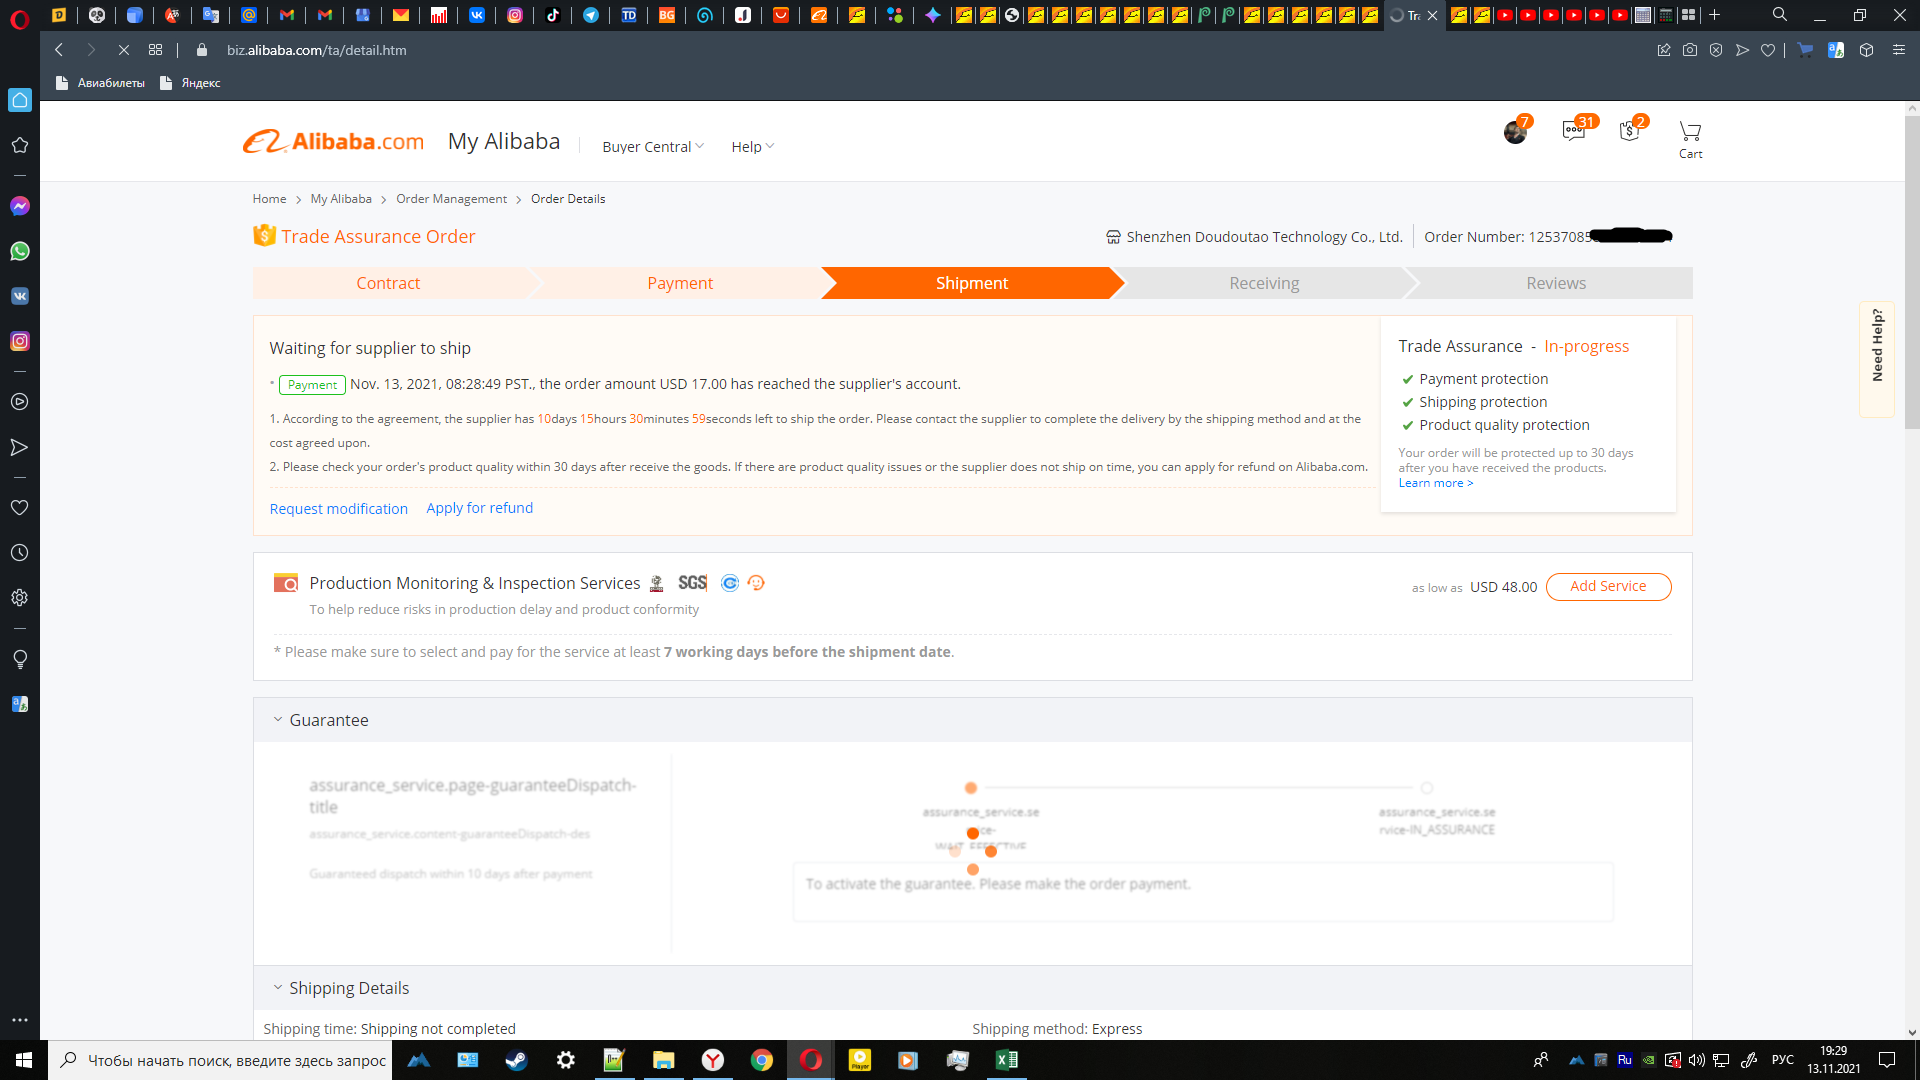Open Messenger in Opera sidebar
This screenshot has width=1920, height=1080.
tap(19, 206)
